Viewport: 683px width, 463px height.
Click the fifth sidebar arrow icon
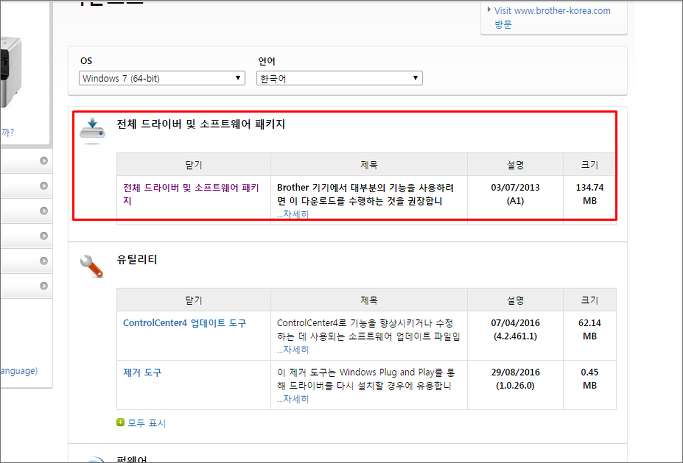point(44,261)
